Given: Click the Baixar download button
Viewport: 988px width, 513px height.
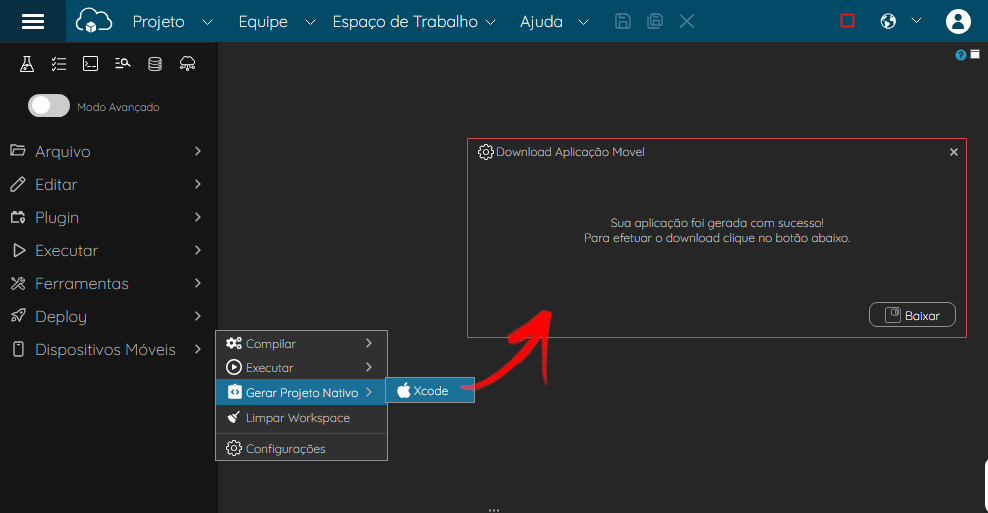Looking at the screenshot, I should (x=912, y=315).
